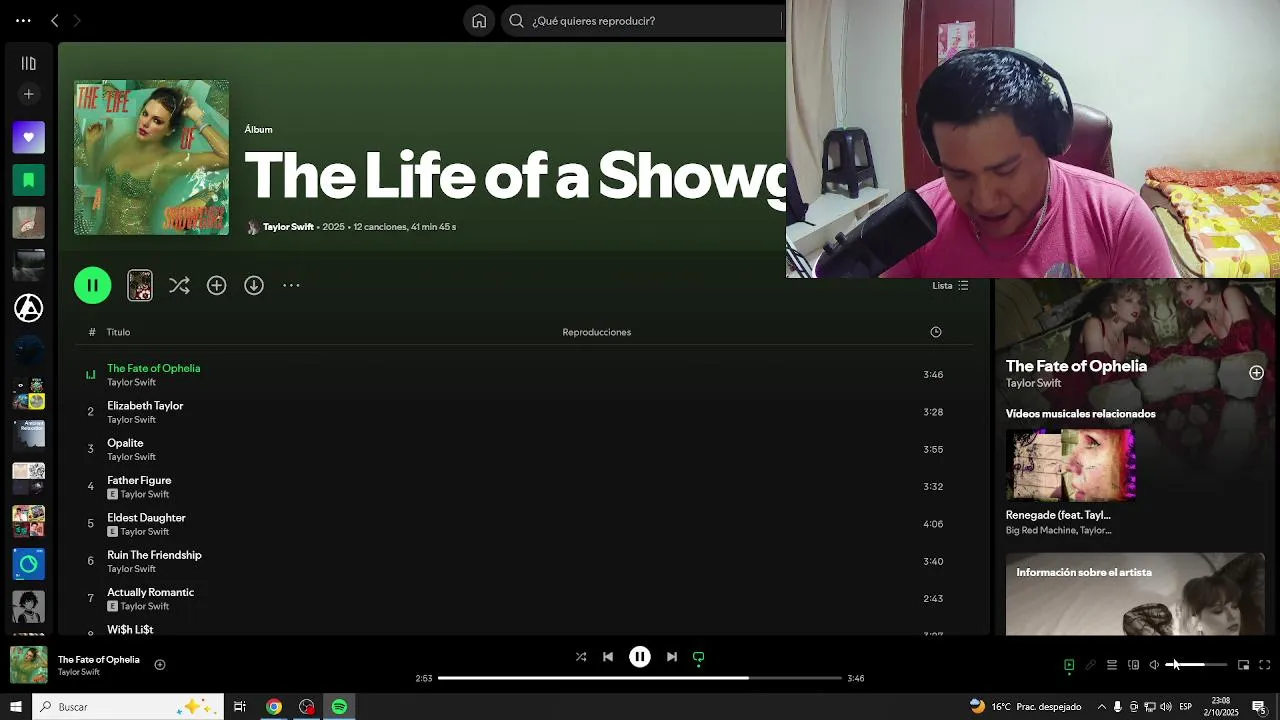Open Taylor Swift link under Opalite
The image size is (1280, 720).
[x=131, y=457]
